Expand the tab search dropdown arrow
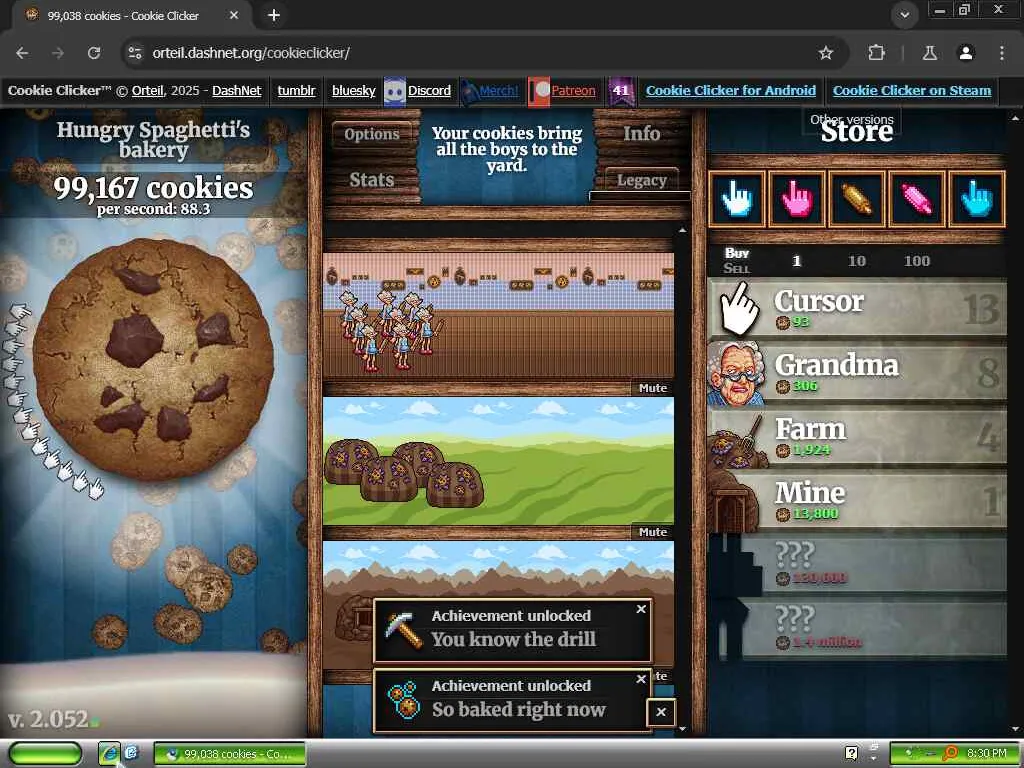Screen dimensions: 1024x768 point(904,15)
